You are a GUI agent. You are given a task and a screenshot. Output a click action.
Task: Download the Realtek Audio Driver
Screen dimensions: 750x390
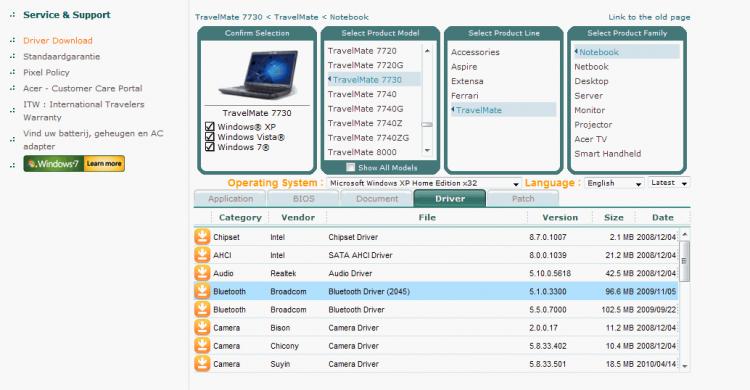(x=202, y=273)
